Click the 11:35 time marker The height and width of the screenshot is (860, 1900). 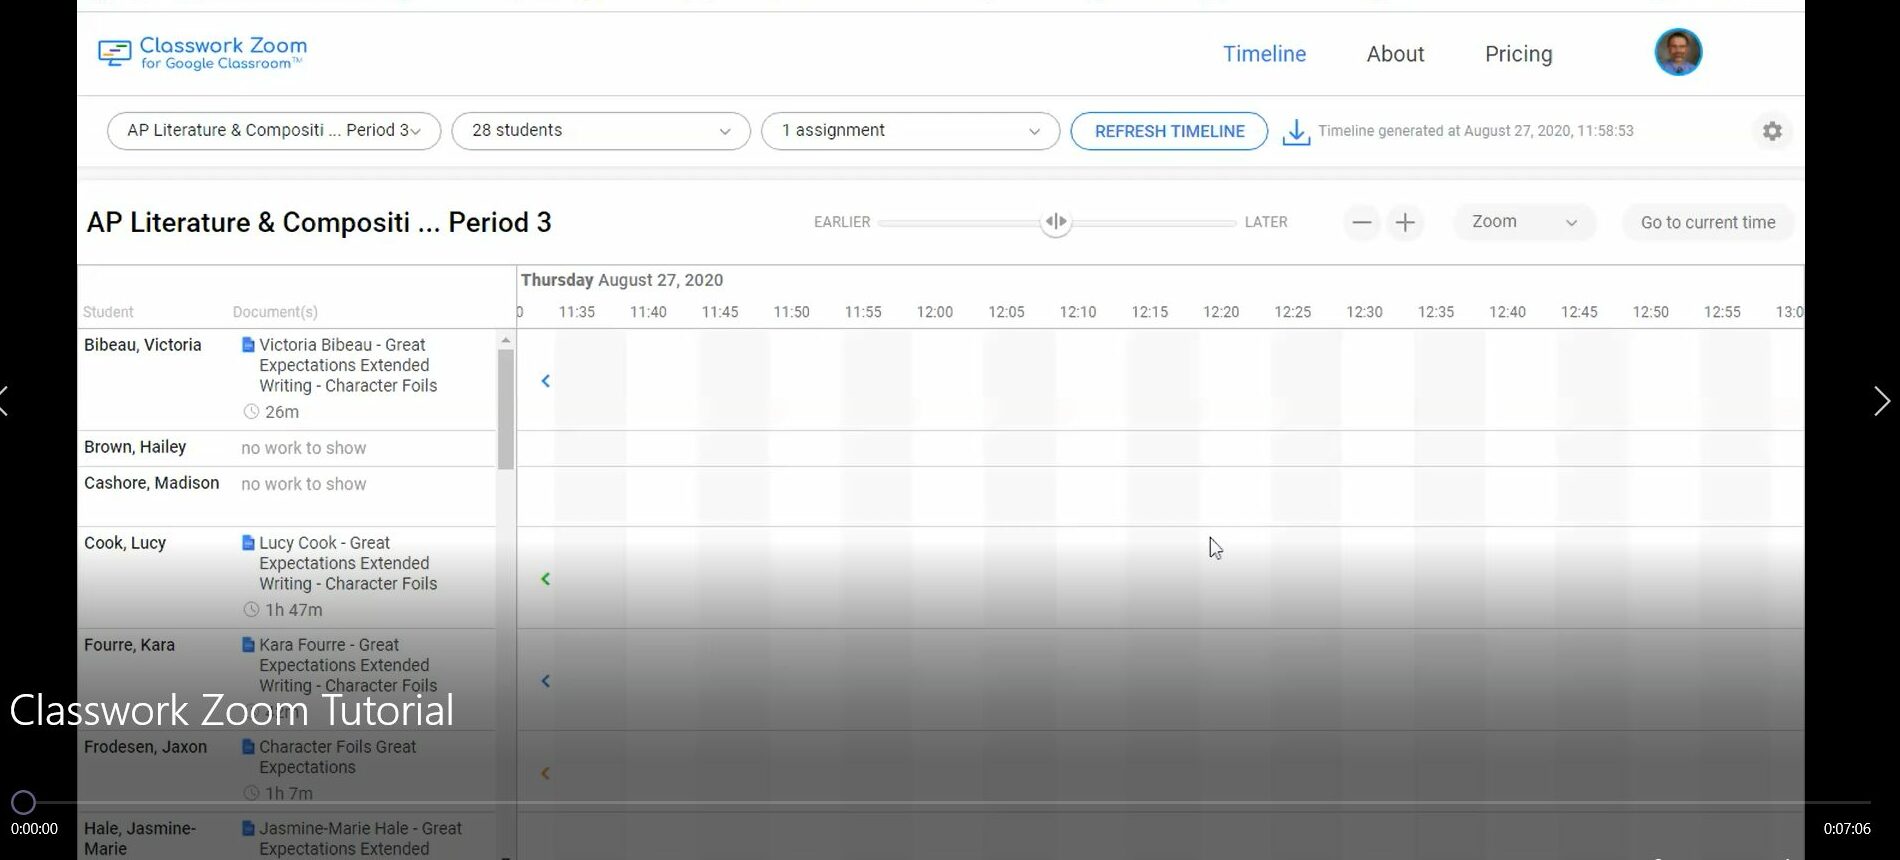tap(577, 312)
